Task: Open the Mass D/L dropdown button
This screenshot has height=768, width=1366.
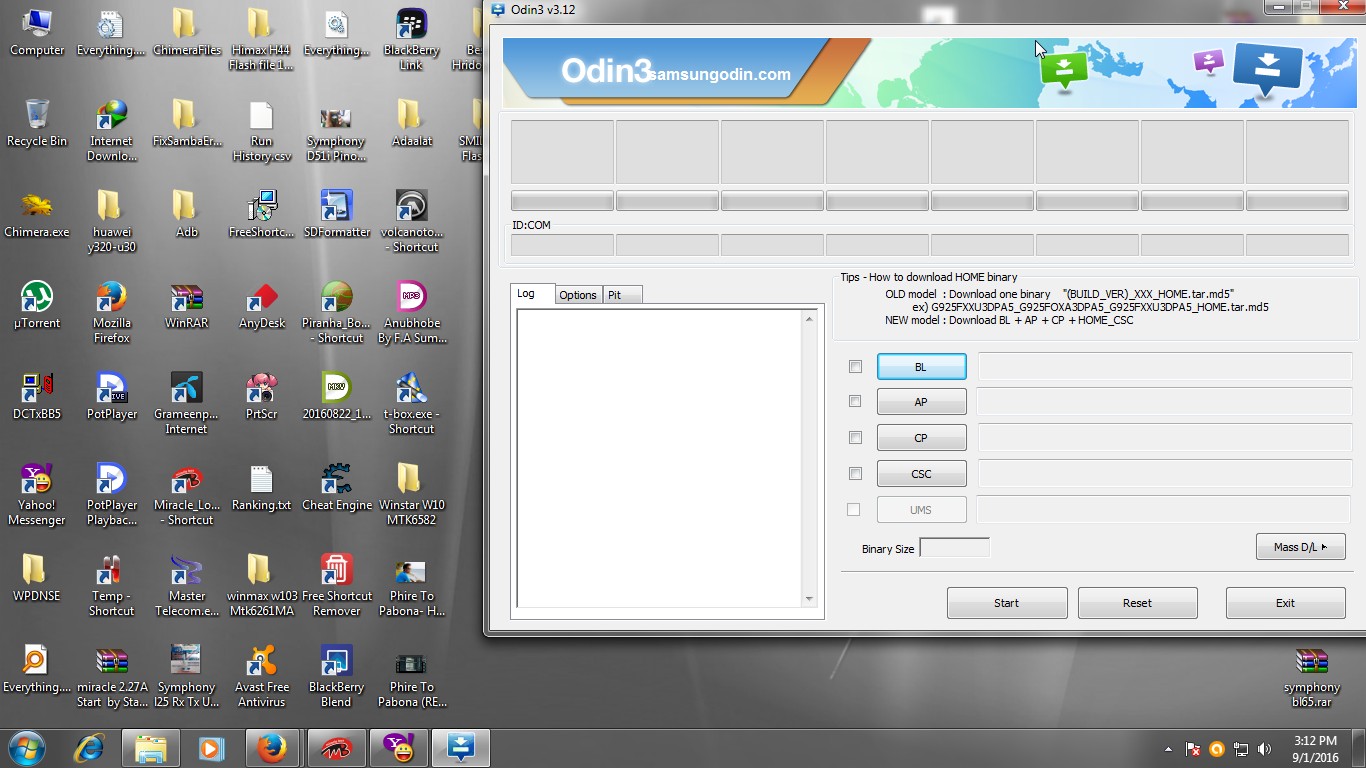Action: pos(1300,547)
